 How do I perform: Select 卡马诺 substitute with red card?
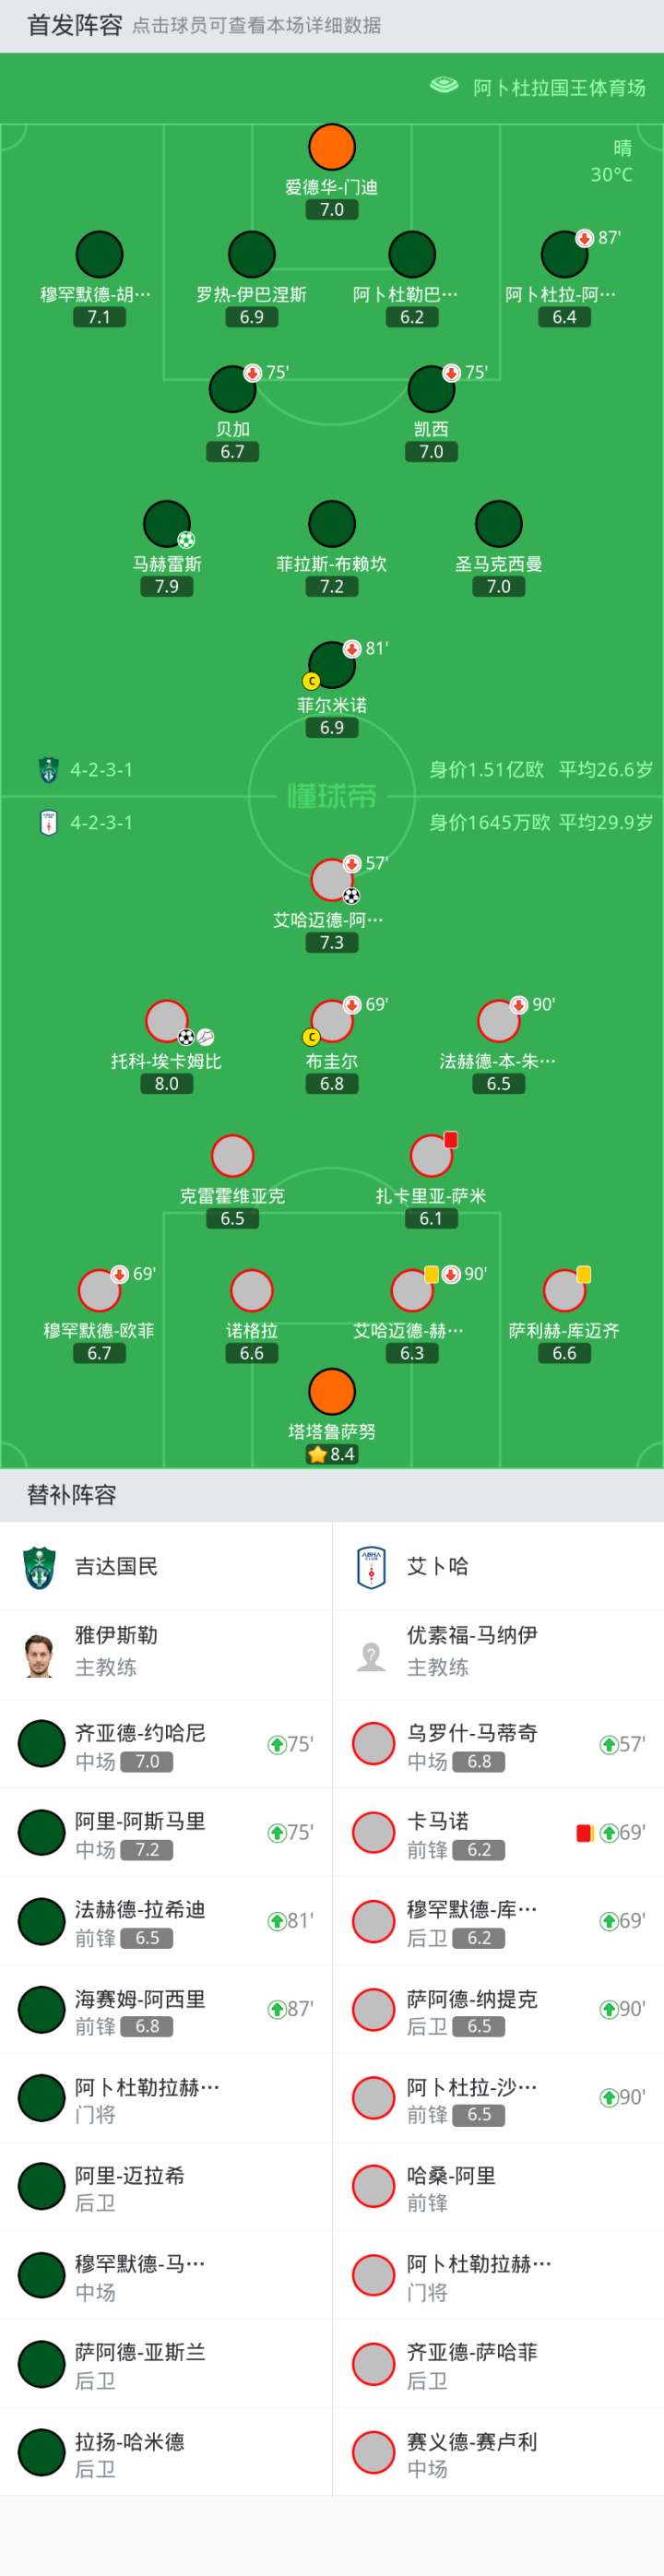click(x=498, y=1833)
